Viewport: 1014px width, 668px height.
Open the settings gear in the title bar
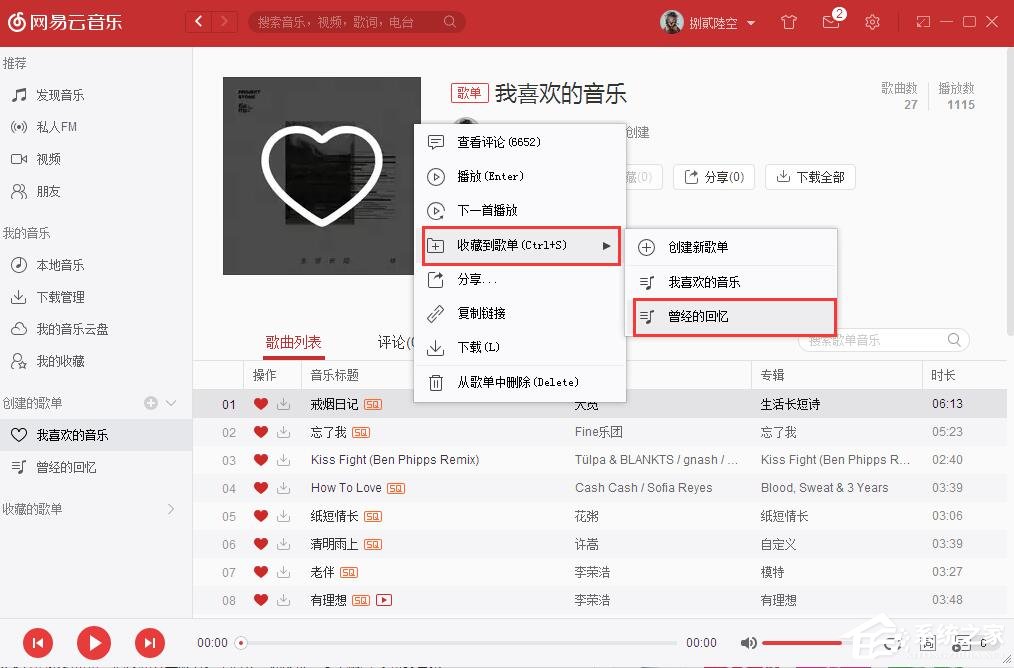[871, 21]
